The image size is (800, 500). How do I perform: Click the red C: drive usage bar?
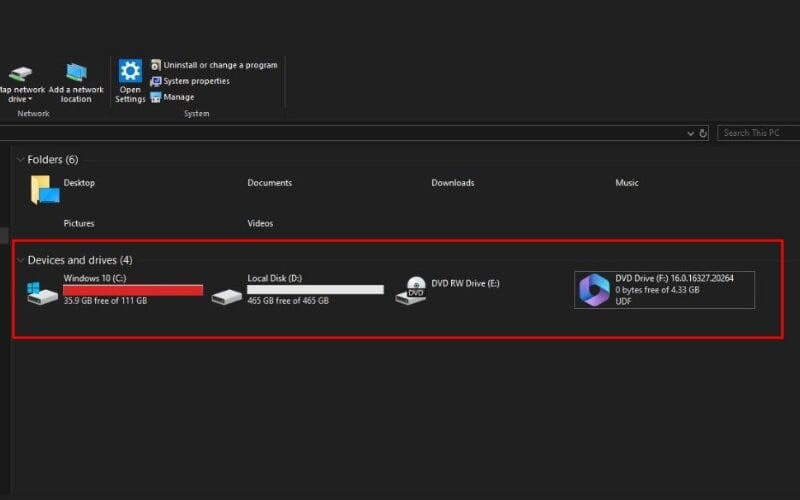coord(133,290)
